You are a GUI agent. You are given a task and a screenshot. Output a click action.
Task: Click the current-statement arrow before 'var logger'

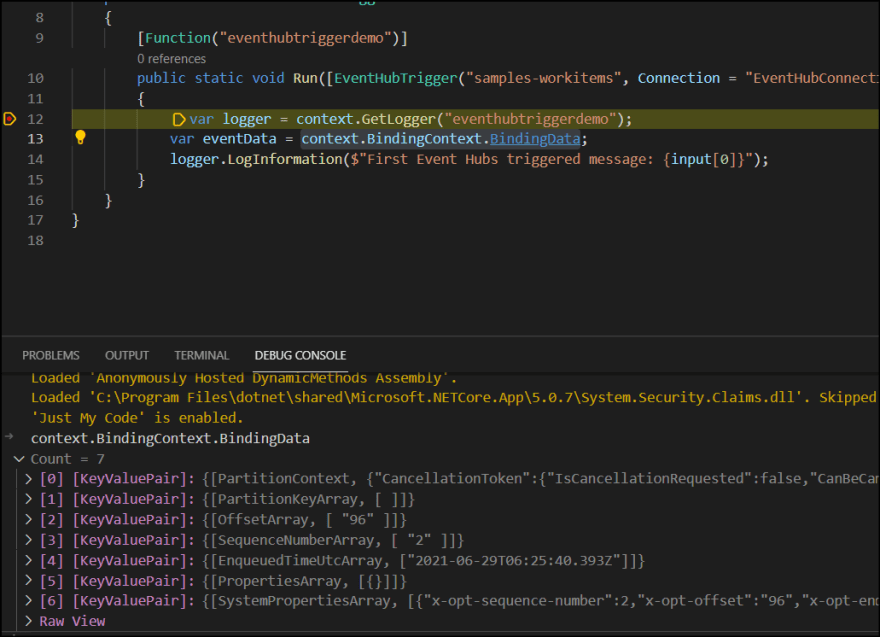click(178, 120)
